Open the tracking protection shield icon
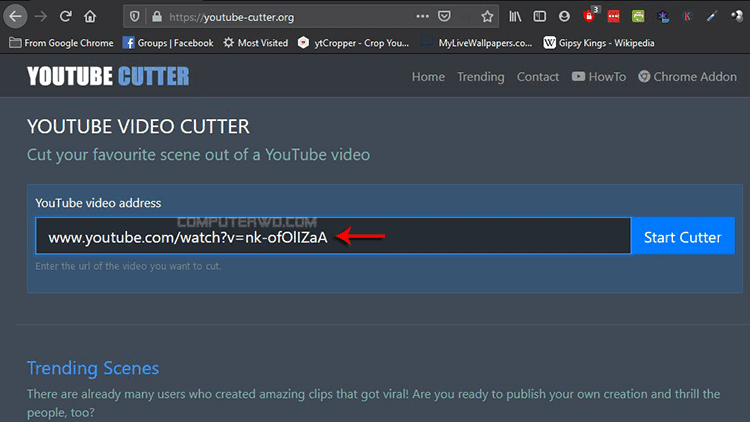 135,17
